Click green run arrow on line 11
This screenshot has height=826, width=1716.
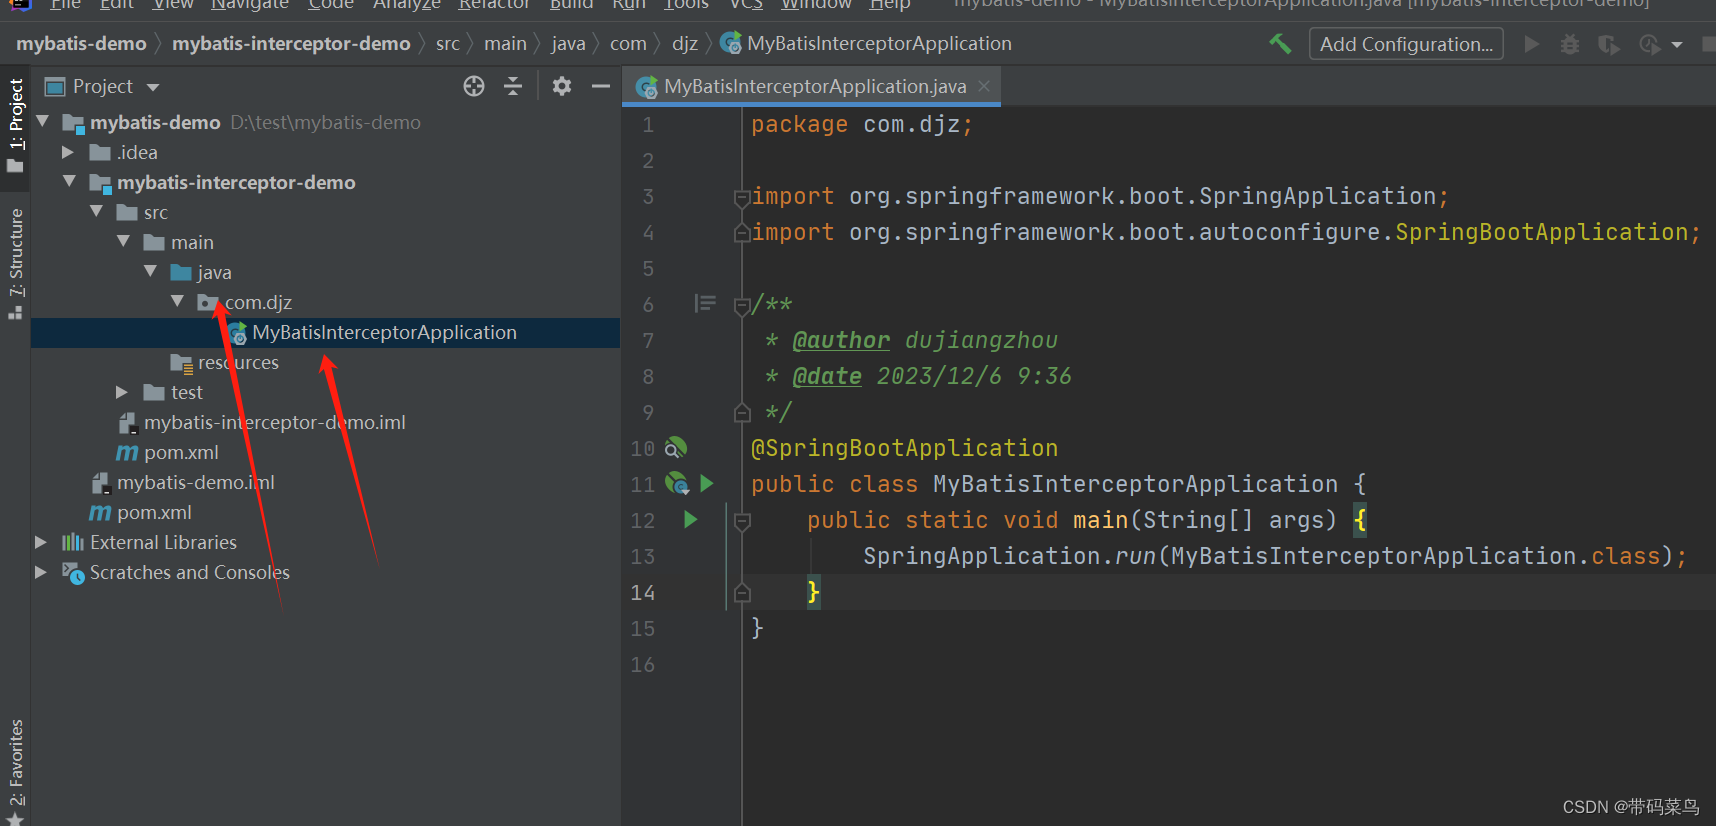[707, 484]
